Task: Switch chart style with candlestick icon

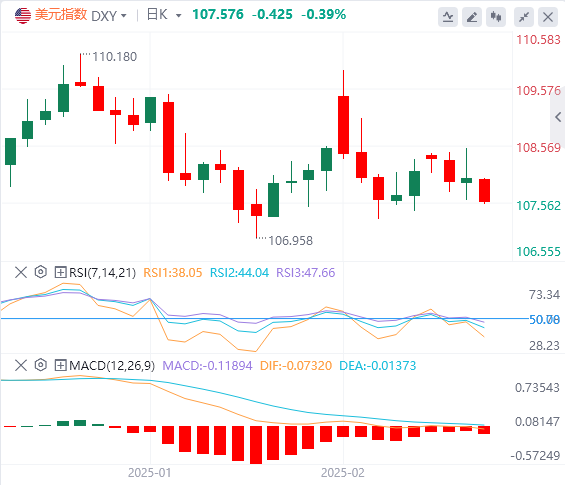Action: 496,17
